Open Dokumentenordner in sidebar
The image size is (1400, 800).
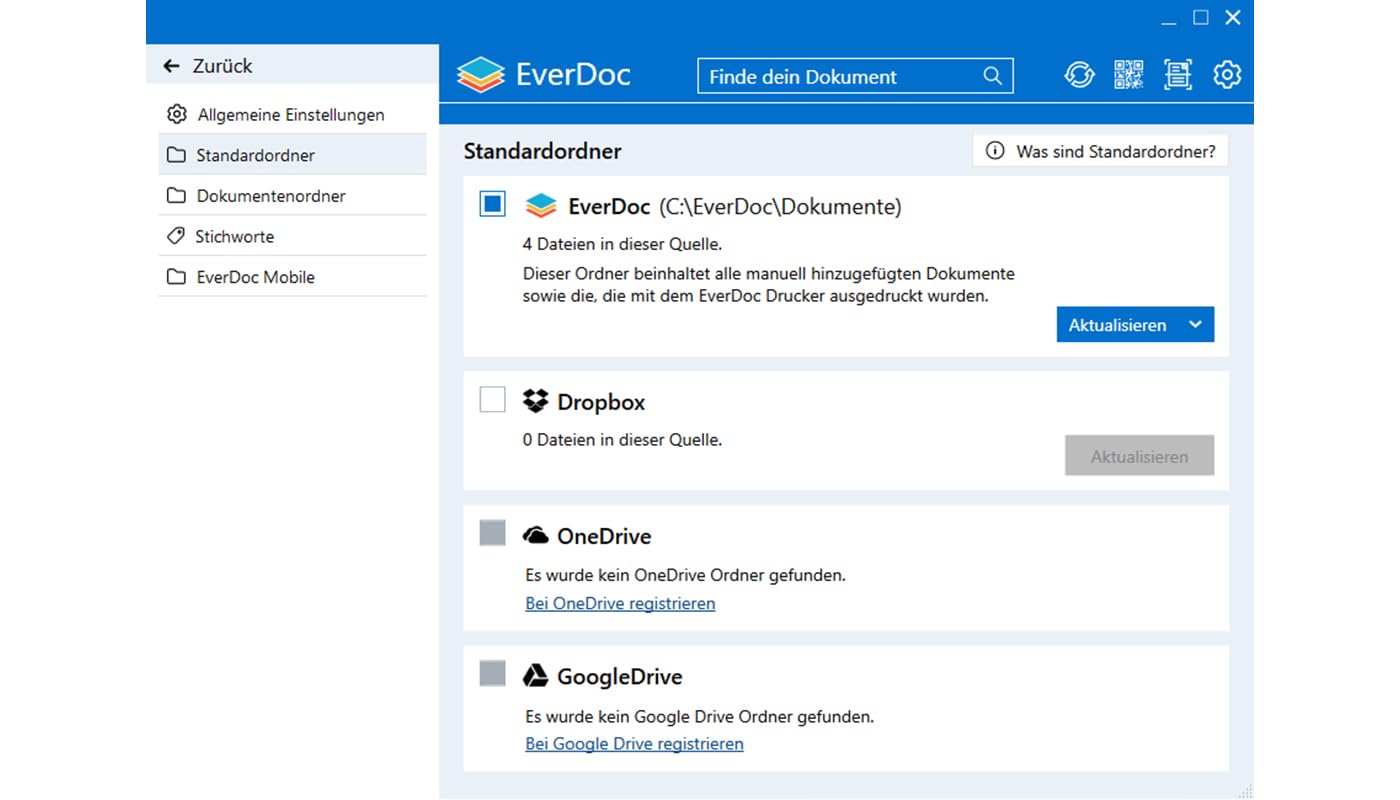[292, 196]
